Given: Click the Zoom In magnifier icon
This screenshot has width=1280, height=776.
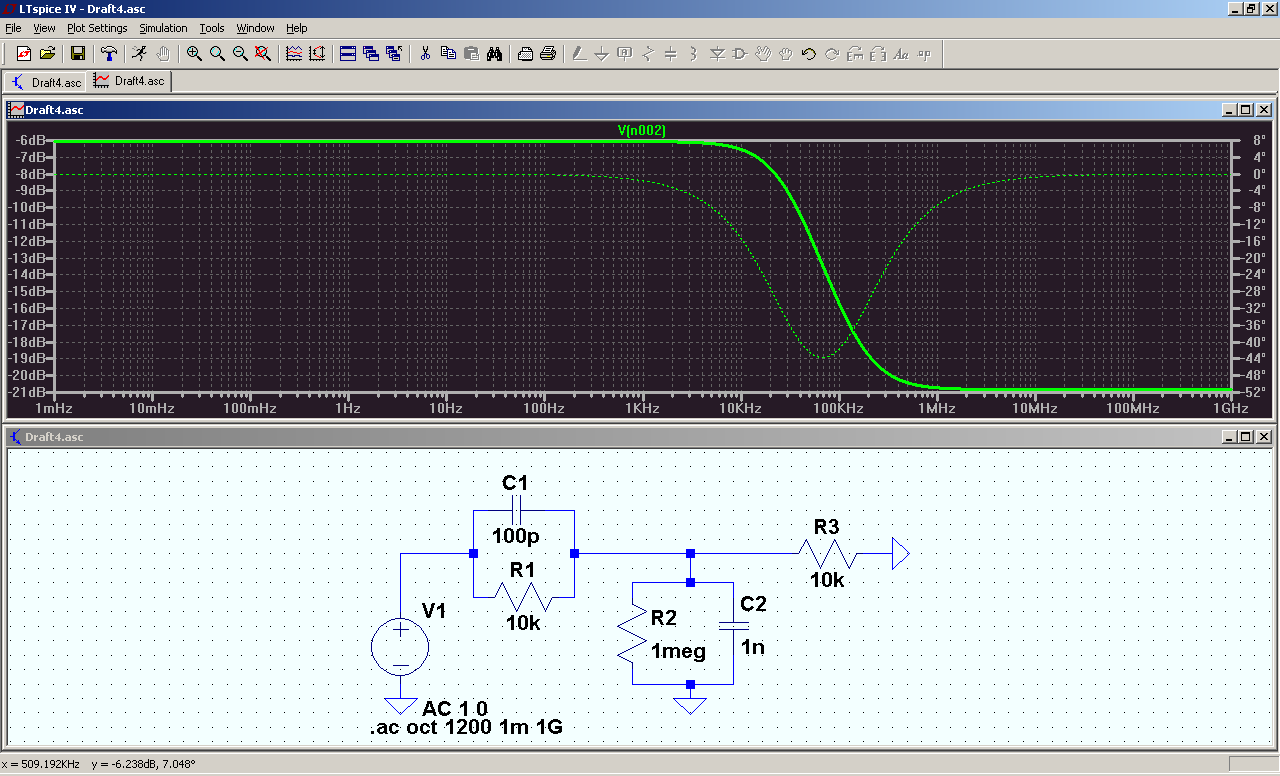Looking at the screenshot, I should tap(194, 54).
